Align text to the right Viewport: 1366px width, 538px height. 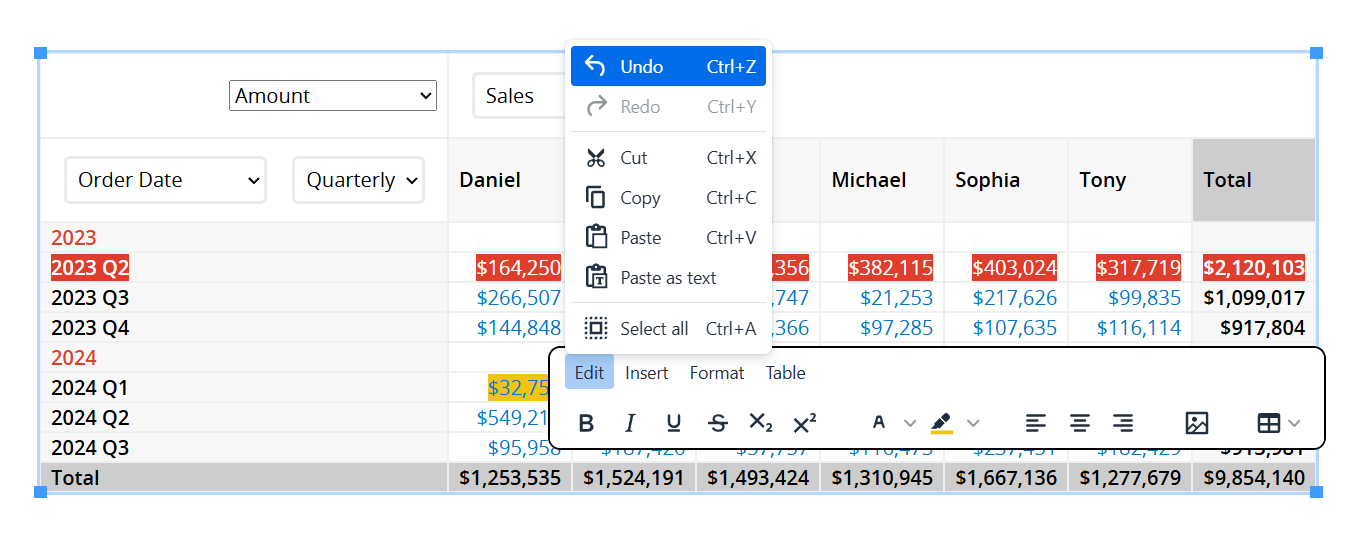tap(1124, 423)
